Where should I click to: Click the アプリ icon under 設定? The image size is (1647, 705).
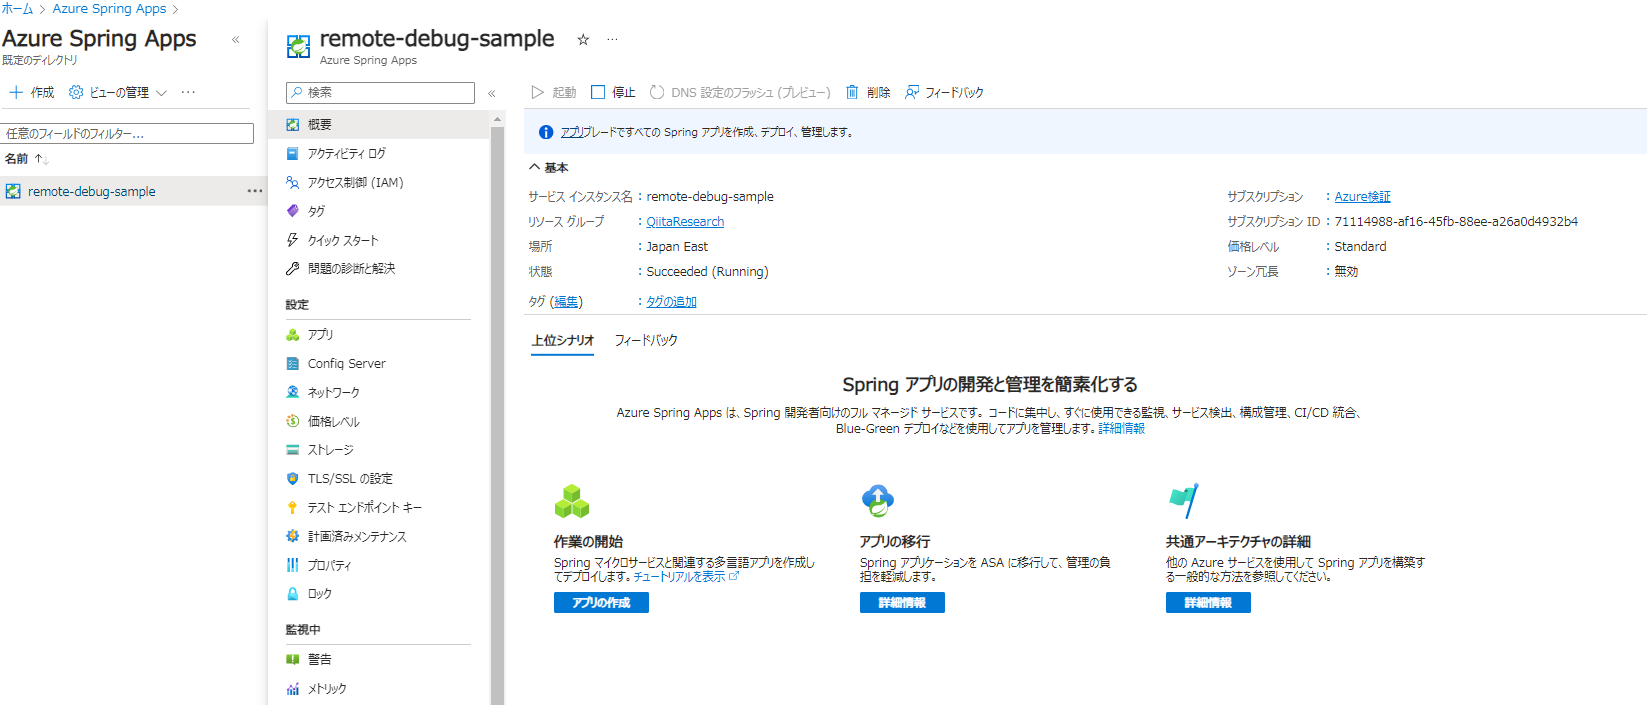click(x=293, y=335)
